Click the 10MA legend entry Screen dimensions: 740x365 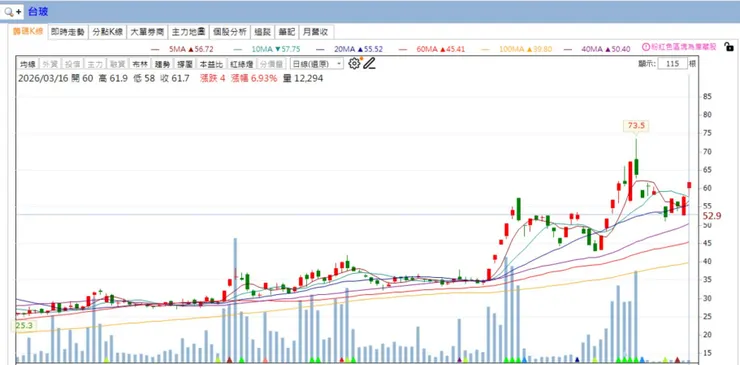tap(267, 49)
